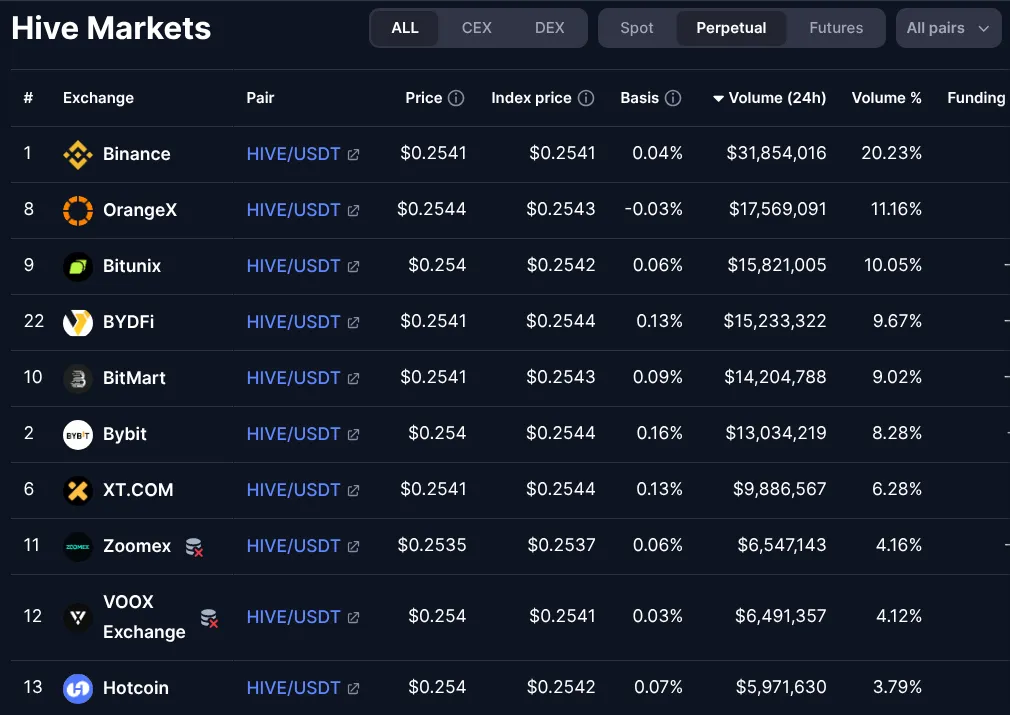Open Bybit HIVE/USDT pair link
Screen dimensions: 1010x715
[293, 435]
